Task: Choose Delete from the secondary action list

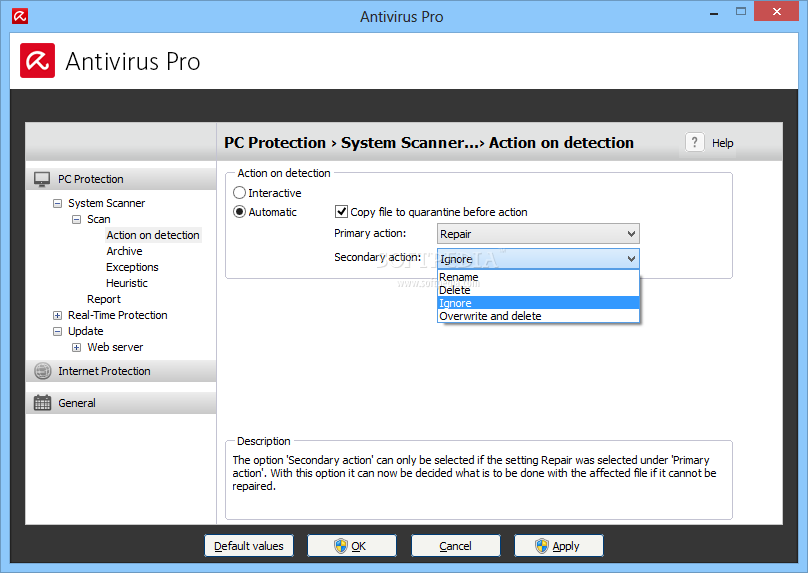Action: coord(538,290)
